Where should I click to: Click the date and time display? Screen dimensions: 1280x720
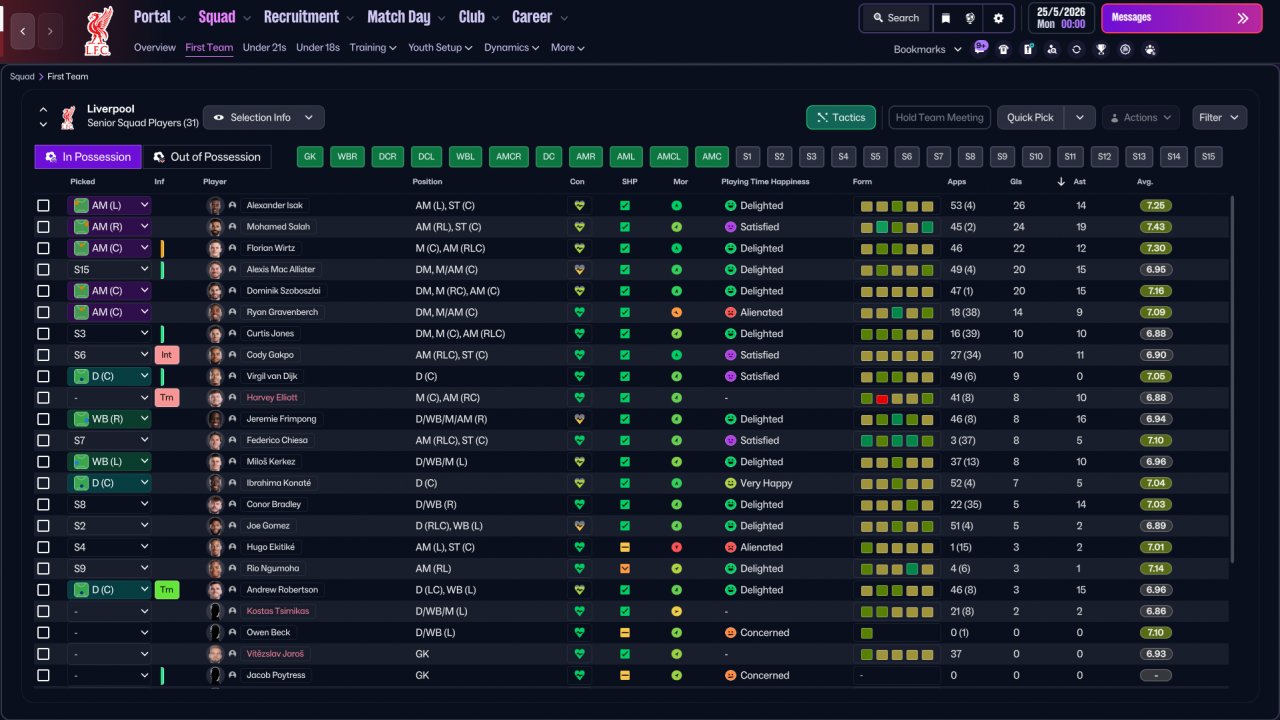click(x=1061, y=18)
